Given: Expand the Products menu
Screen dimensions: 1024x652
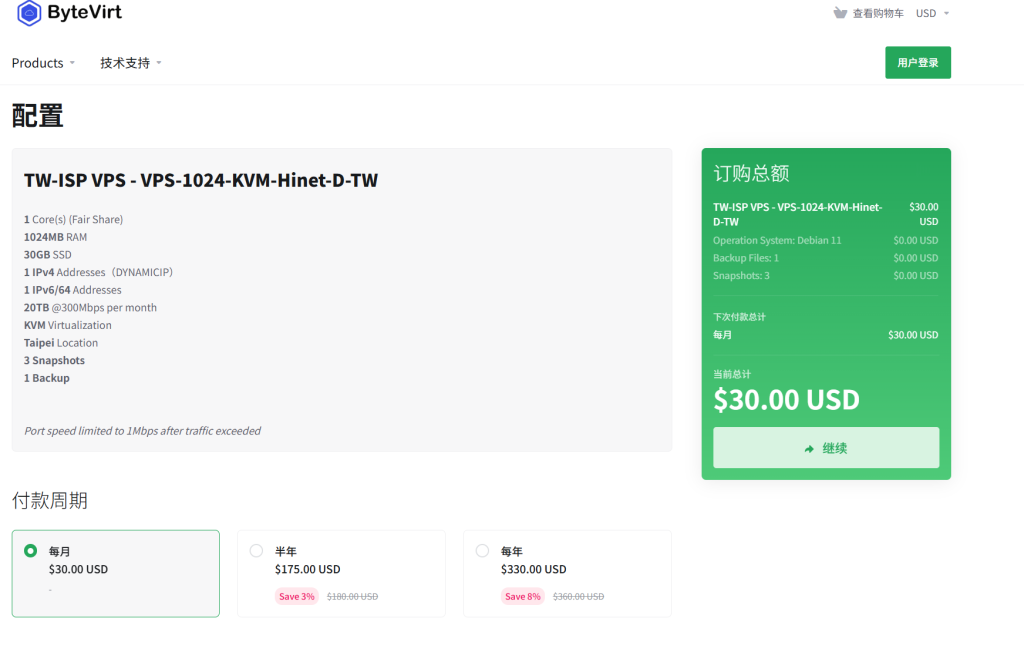Looking at the screenshot, I should pos(43,63).
